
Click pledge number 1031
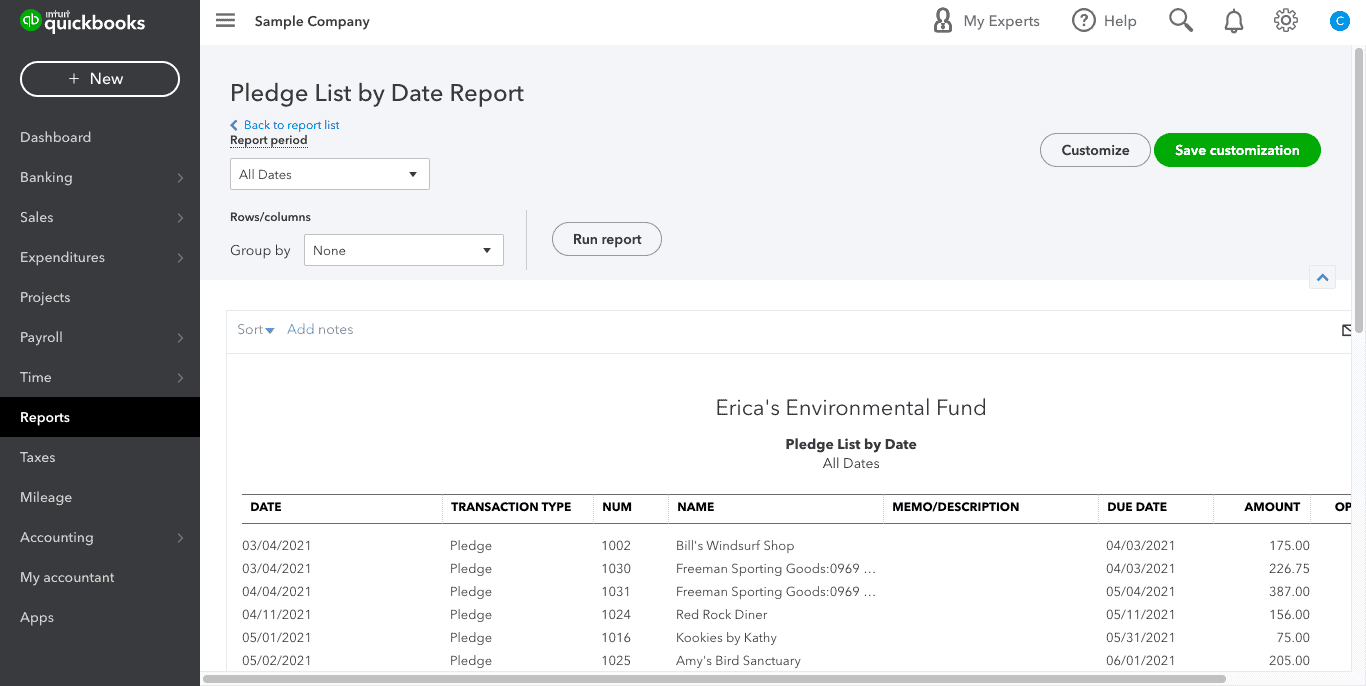(x=616, y=592)
